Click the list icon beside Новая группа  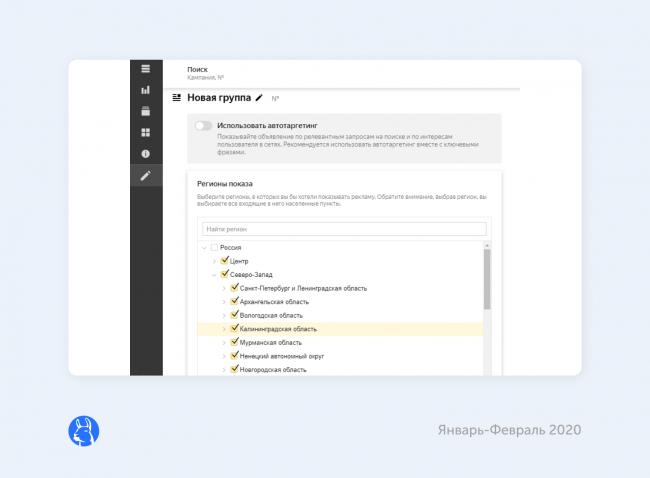click(x=178, y=98)
